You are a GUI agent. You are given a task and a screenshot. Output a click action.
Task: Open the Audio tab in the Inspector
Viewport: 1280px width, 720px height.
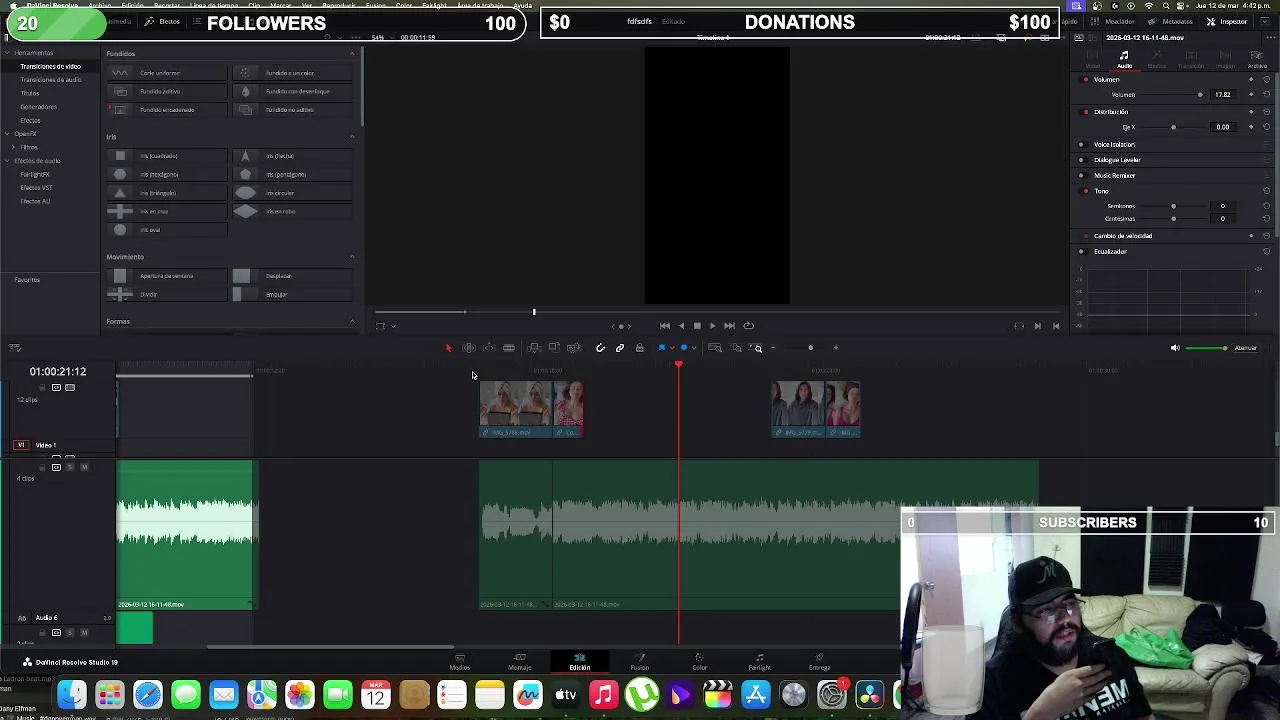[x=1124, y=60]
